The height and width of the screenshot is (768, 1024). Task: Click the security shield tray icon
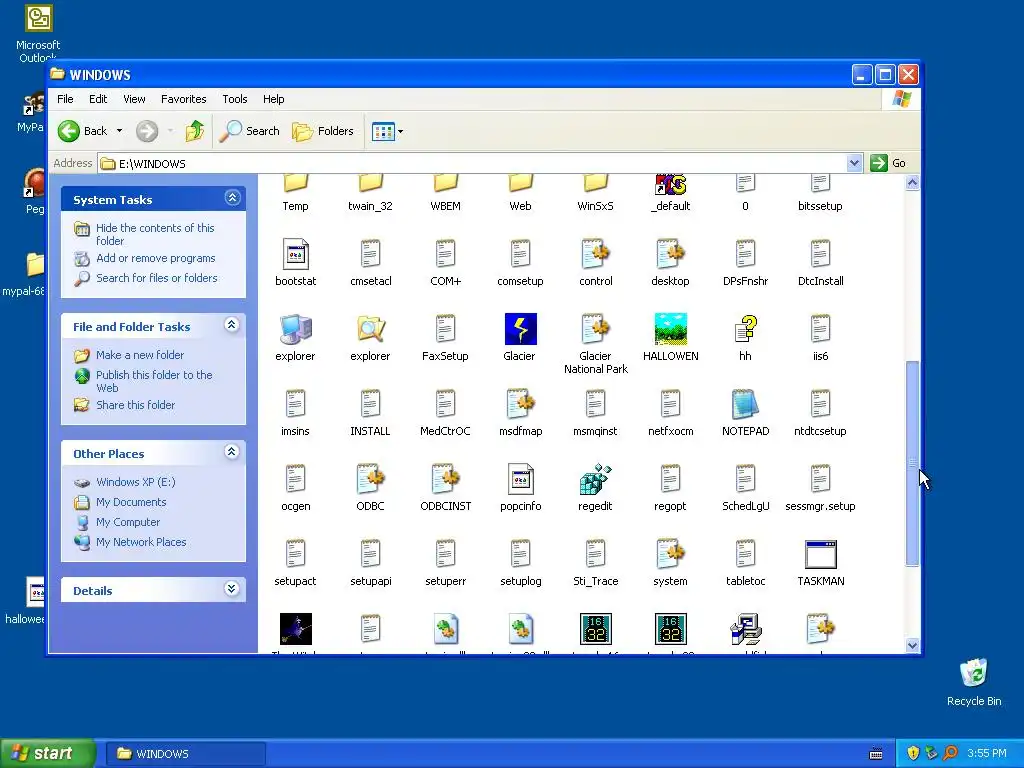click(x=913, y=754)
